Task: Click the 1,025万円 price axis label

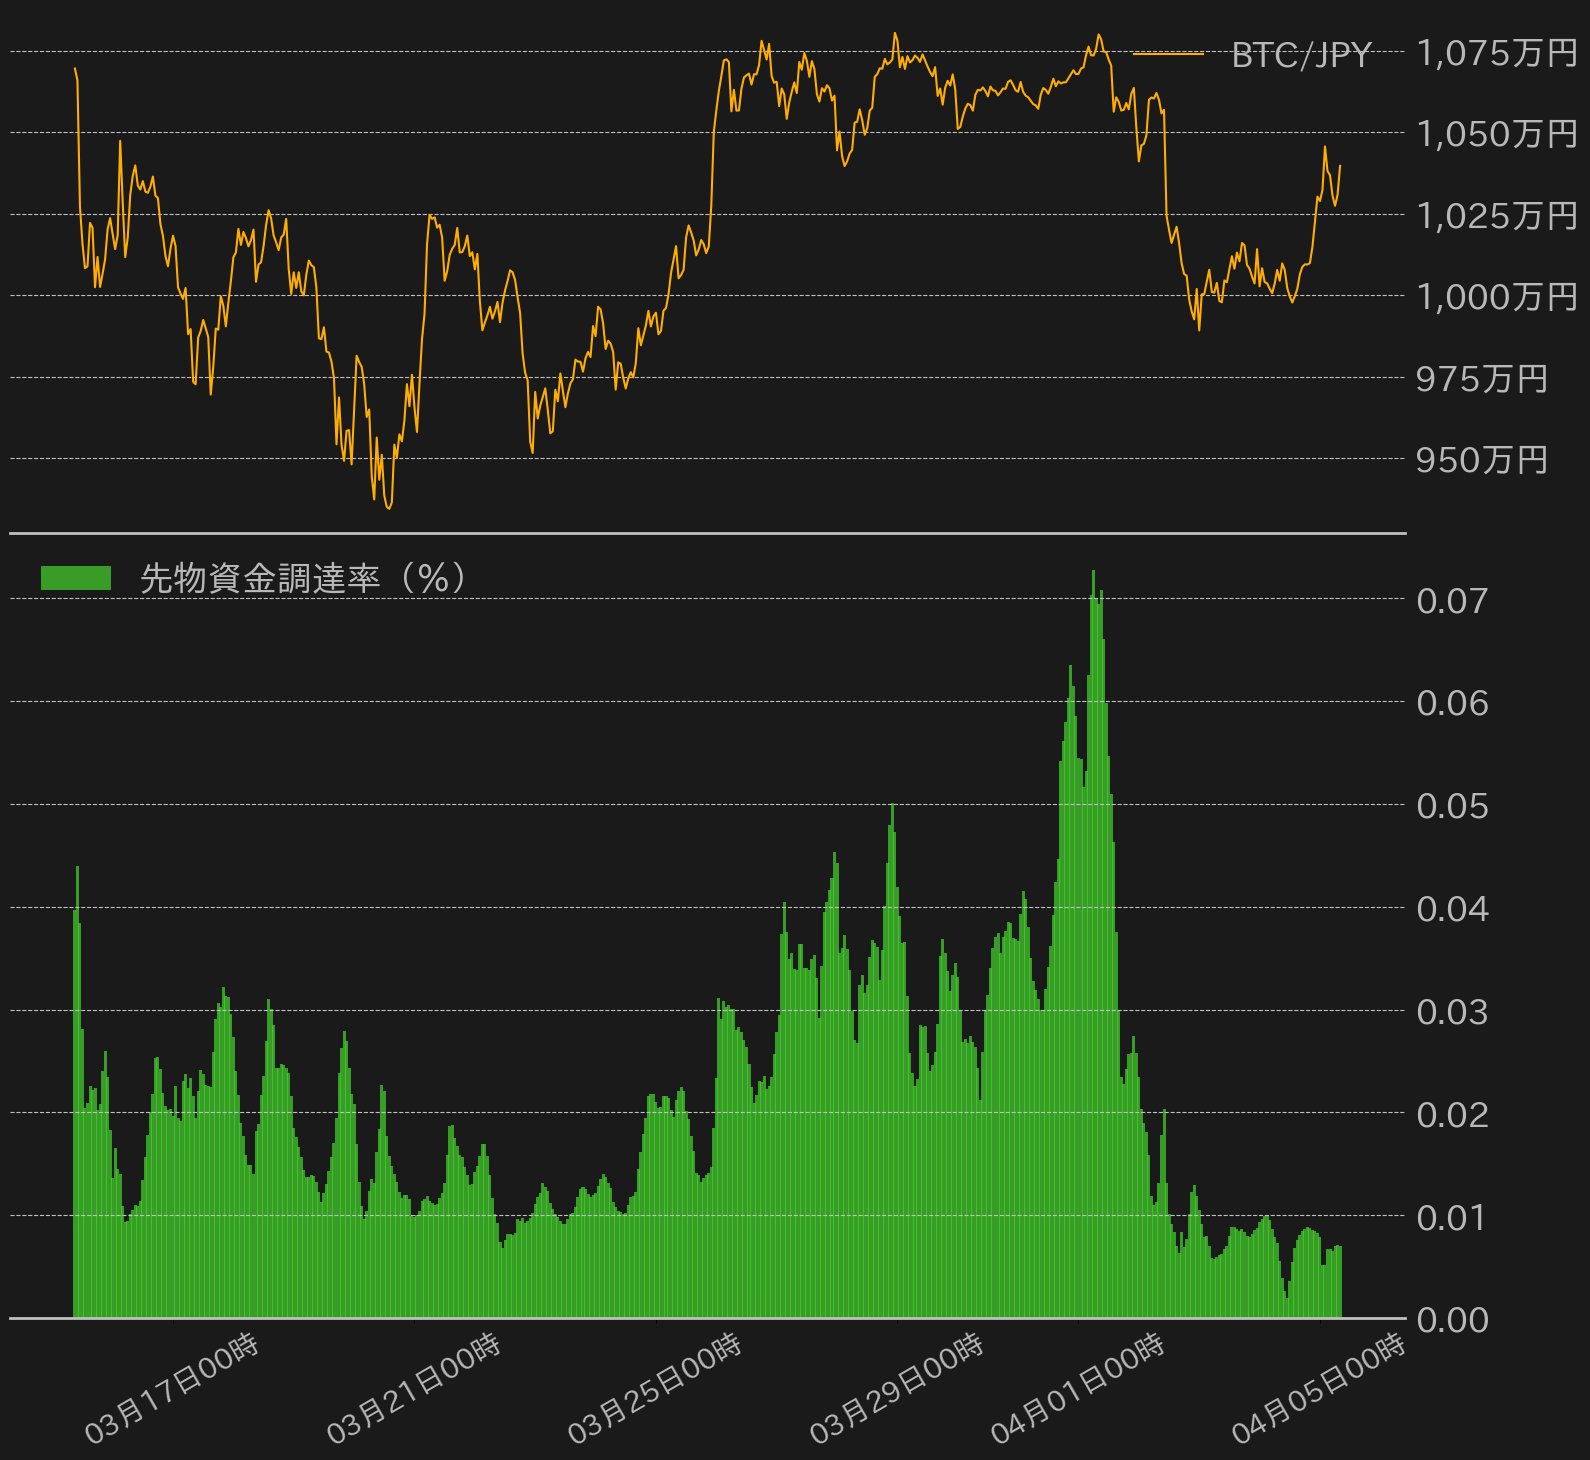Action: pyautogui.click(x=1497, y=216)
